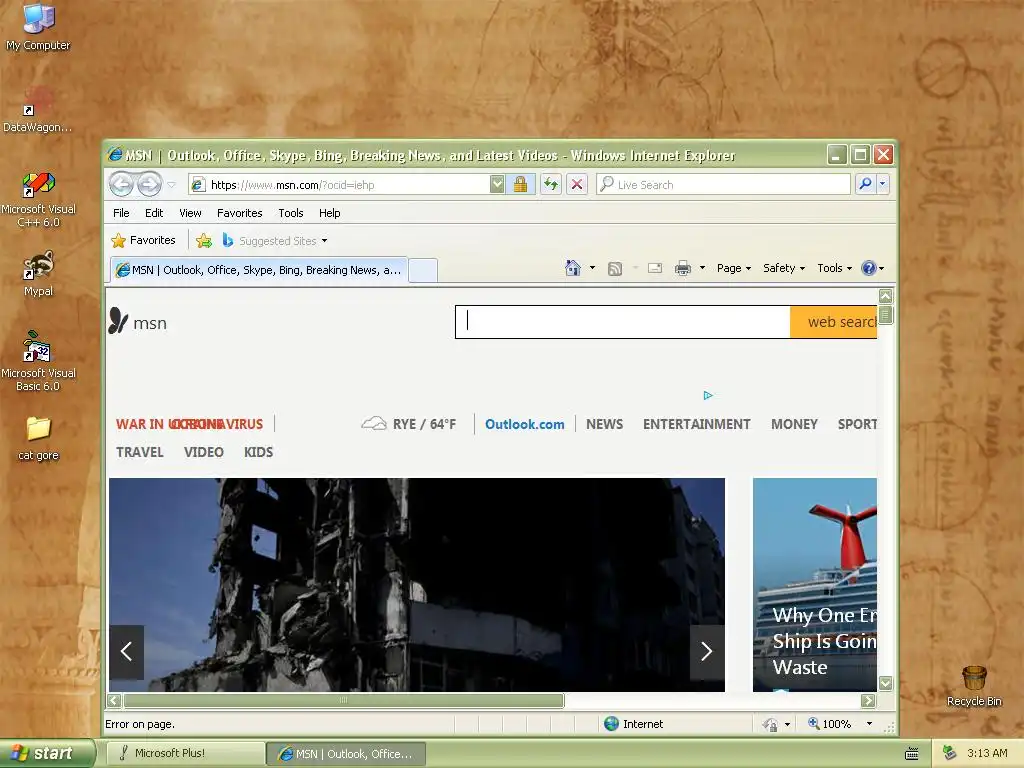Click the vertical scrollbar down arrow

pyautogui.click(x=886, y=684)
